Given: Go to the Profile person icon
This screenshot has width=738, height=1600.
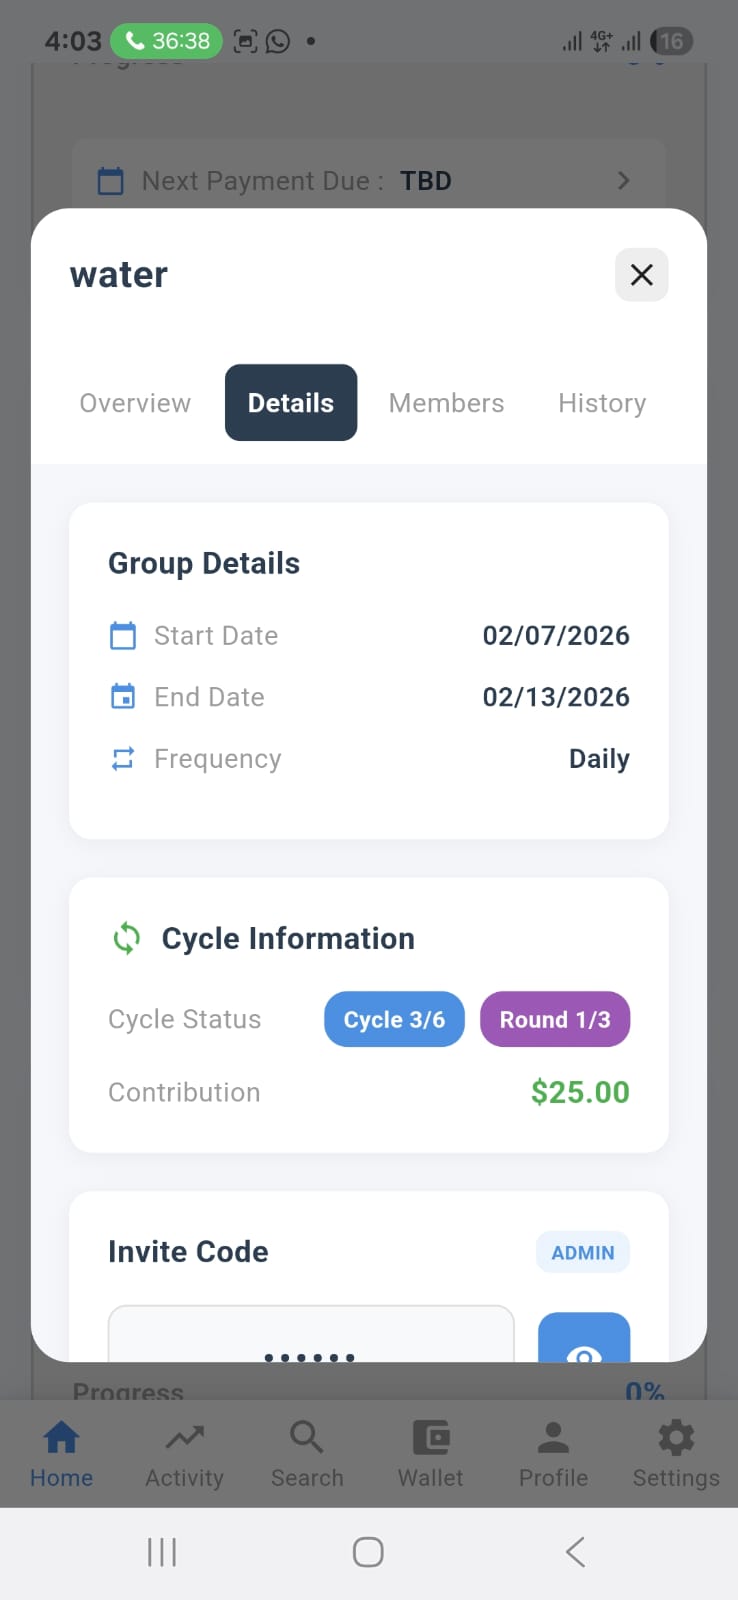Looking at the screenshot, I should tap(553, 1438).
